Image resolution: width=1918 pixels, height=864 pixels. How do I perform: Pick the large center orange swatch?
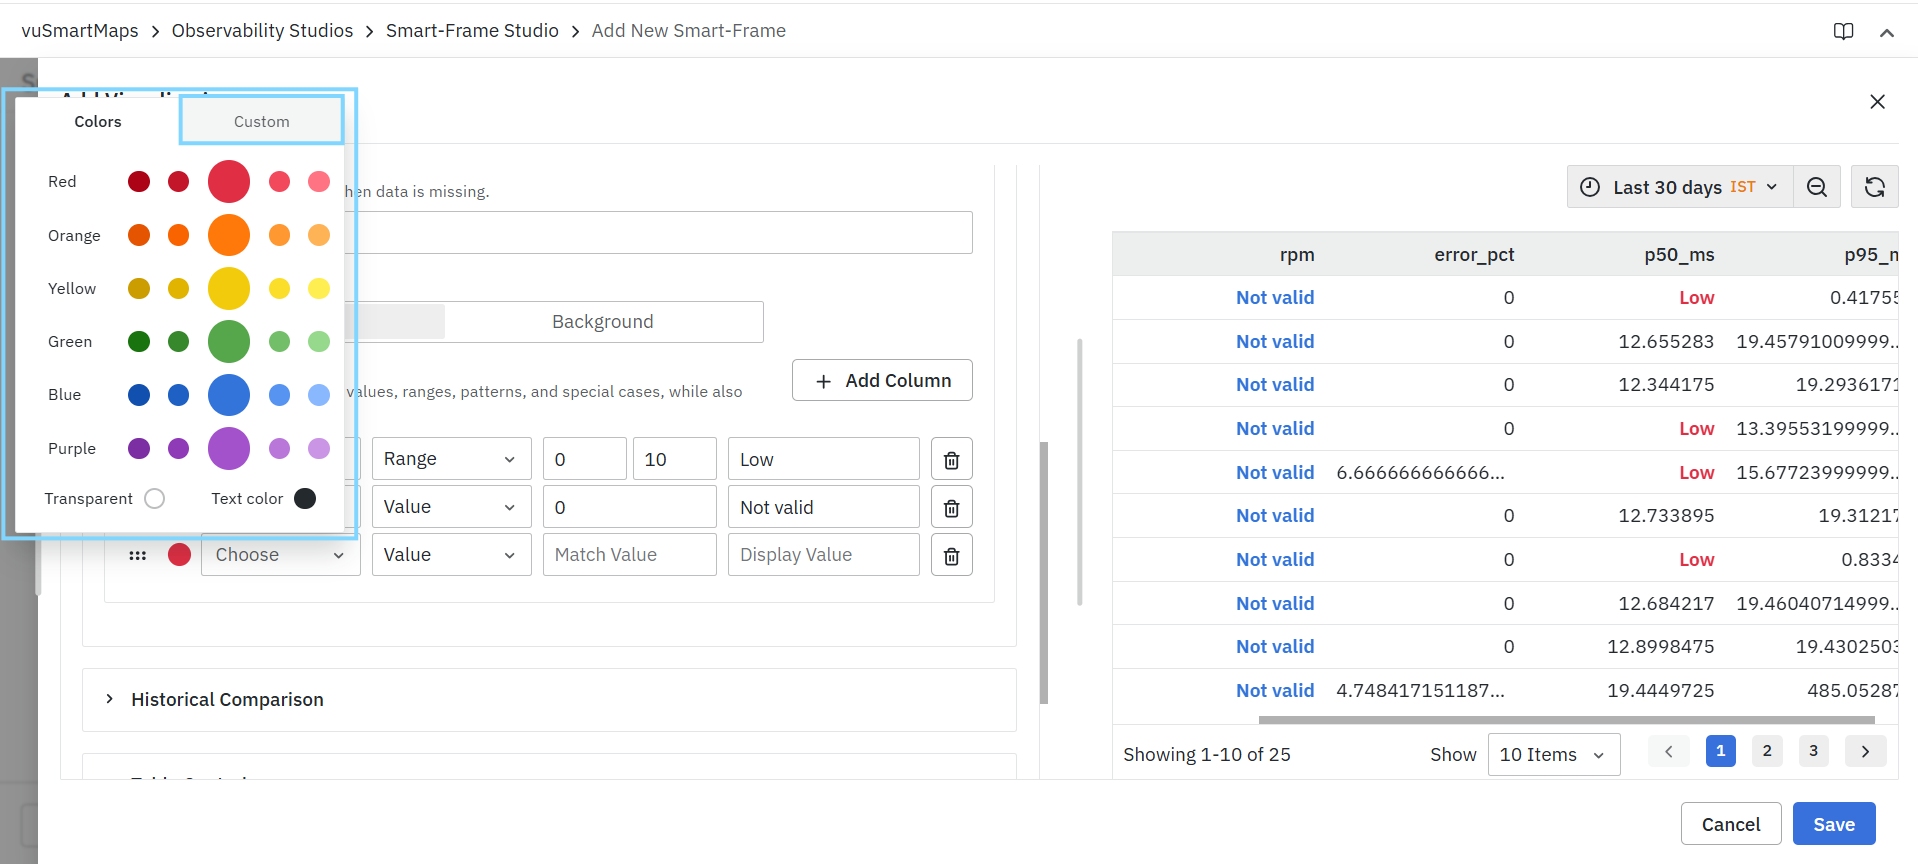229,235
